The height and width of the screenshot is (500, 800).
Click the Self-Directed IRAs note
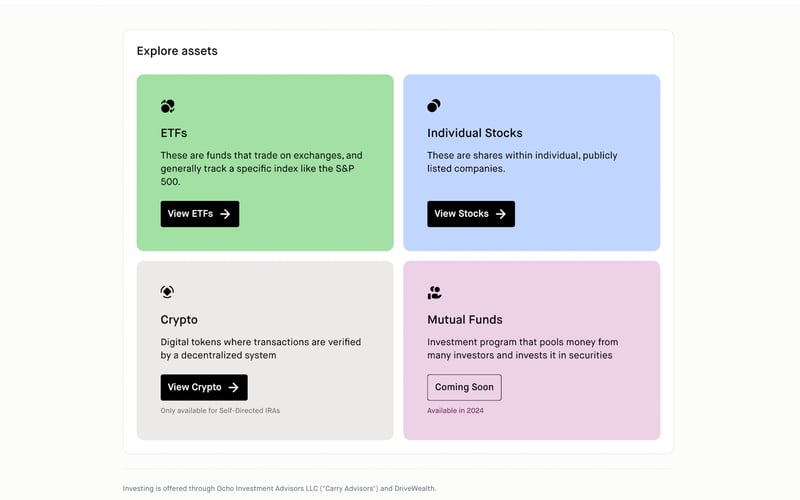click(220, 411)
